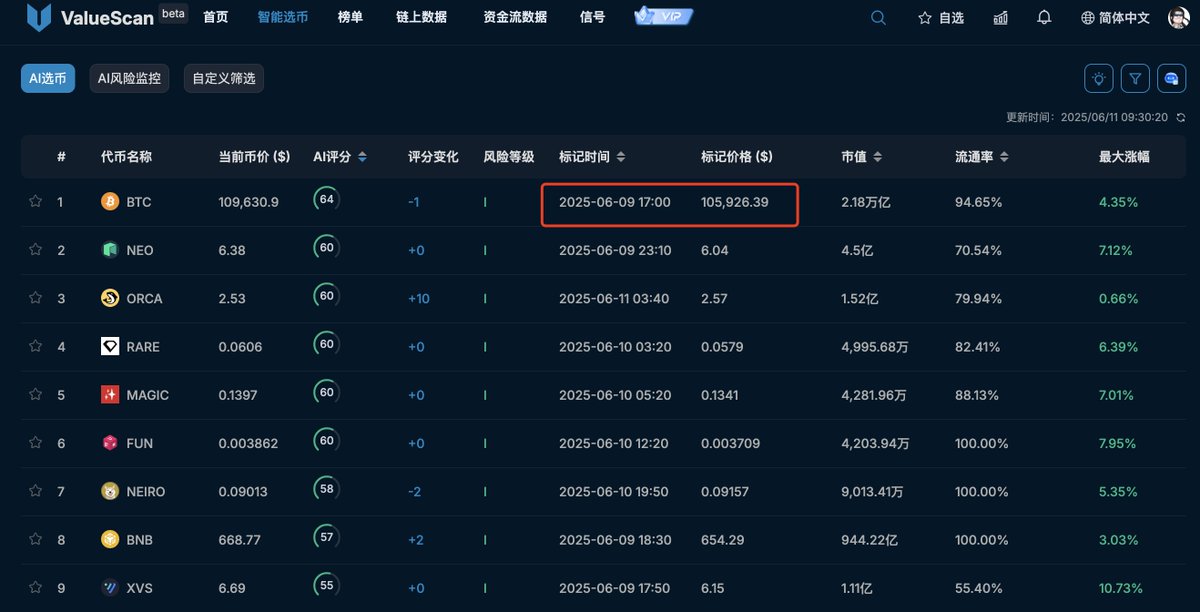
Task: Open the ORCA token name
Action: 144,298
